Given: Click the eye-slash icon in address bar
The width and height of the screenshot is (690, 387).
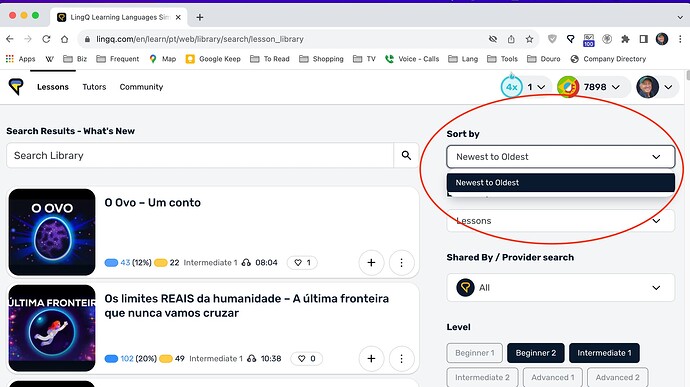Looking at the screenshot, I should tap(493, 39).
